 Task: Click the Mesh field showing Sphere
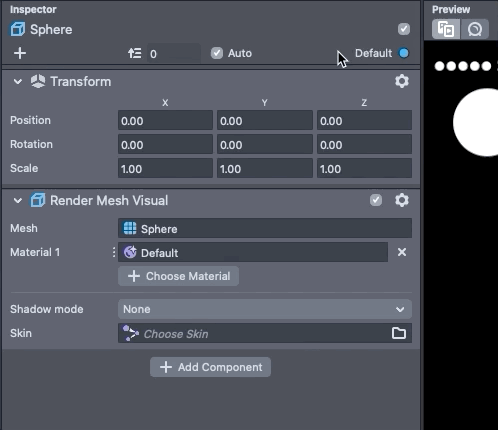click(x=265, y=228)
